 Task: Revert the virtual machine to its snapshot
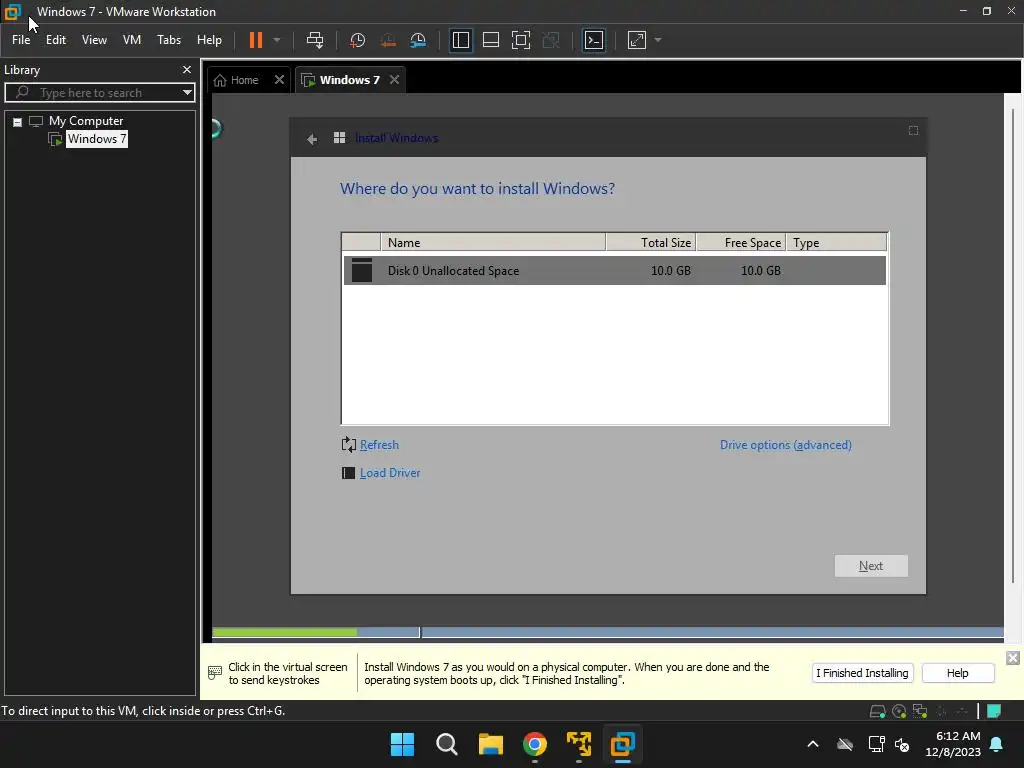point(388,40)
